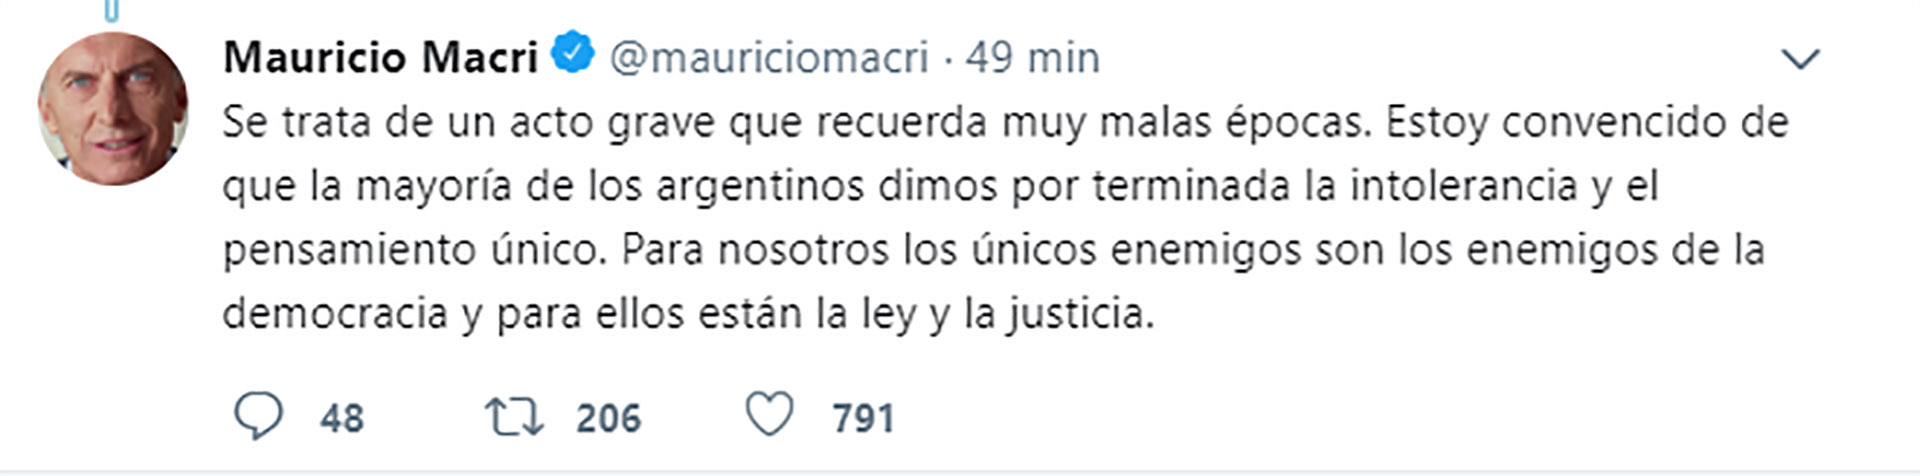Viewport: 1920px width, 476px height.
Task: Open Mauricio Macri's profile picture
Action: pos(113,108)
